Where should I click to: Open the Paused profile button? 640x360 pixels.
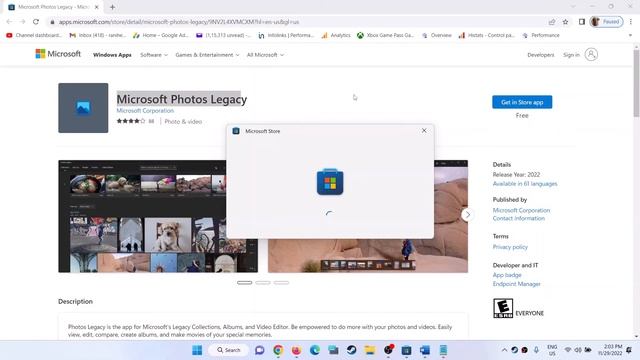pyautogui.click(x=606, y=22)
